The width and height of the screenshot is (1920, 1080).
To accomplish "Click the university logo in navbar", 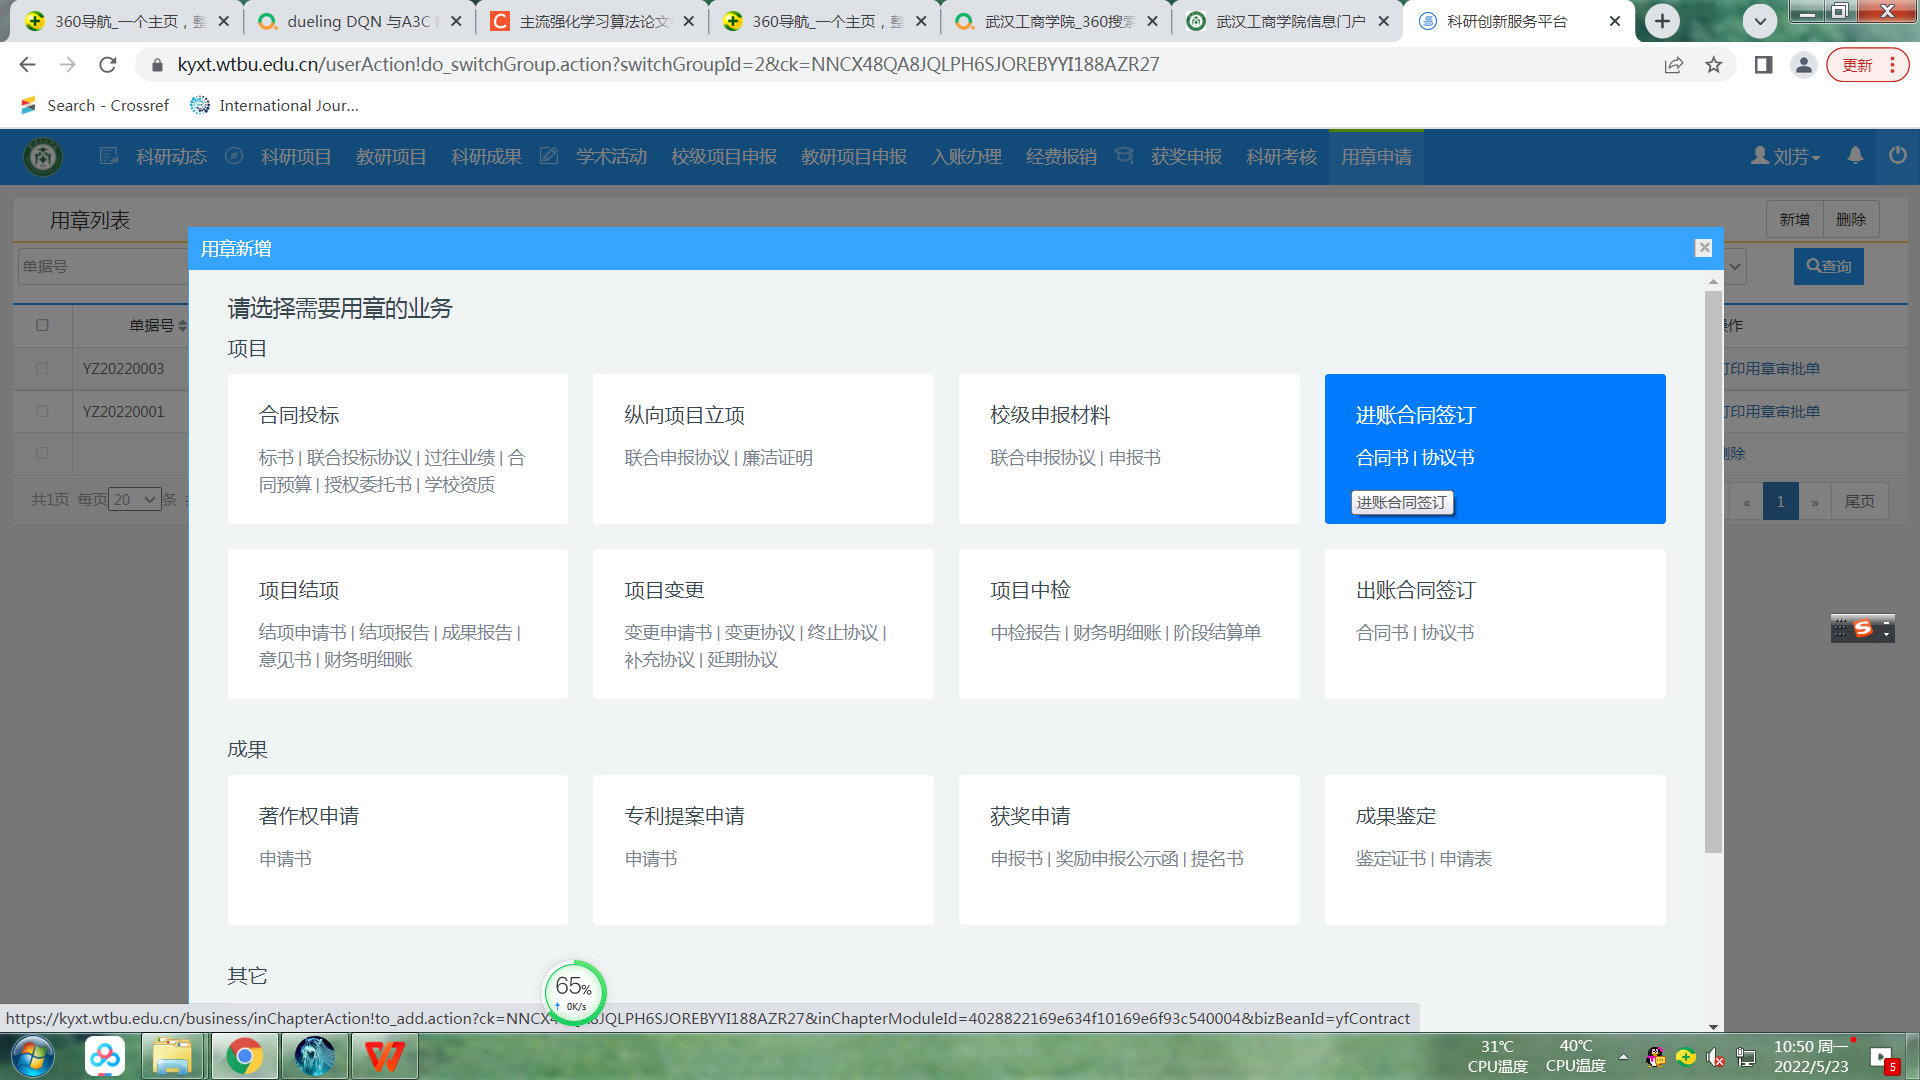I will point(43,157).
